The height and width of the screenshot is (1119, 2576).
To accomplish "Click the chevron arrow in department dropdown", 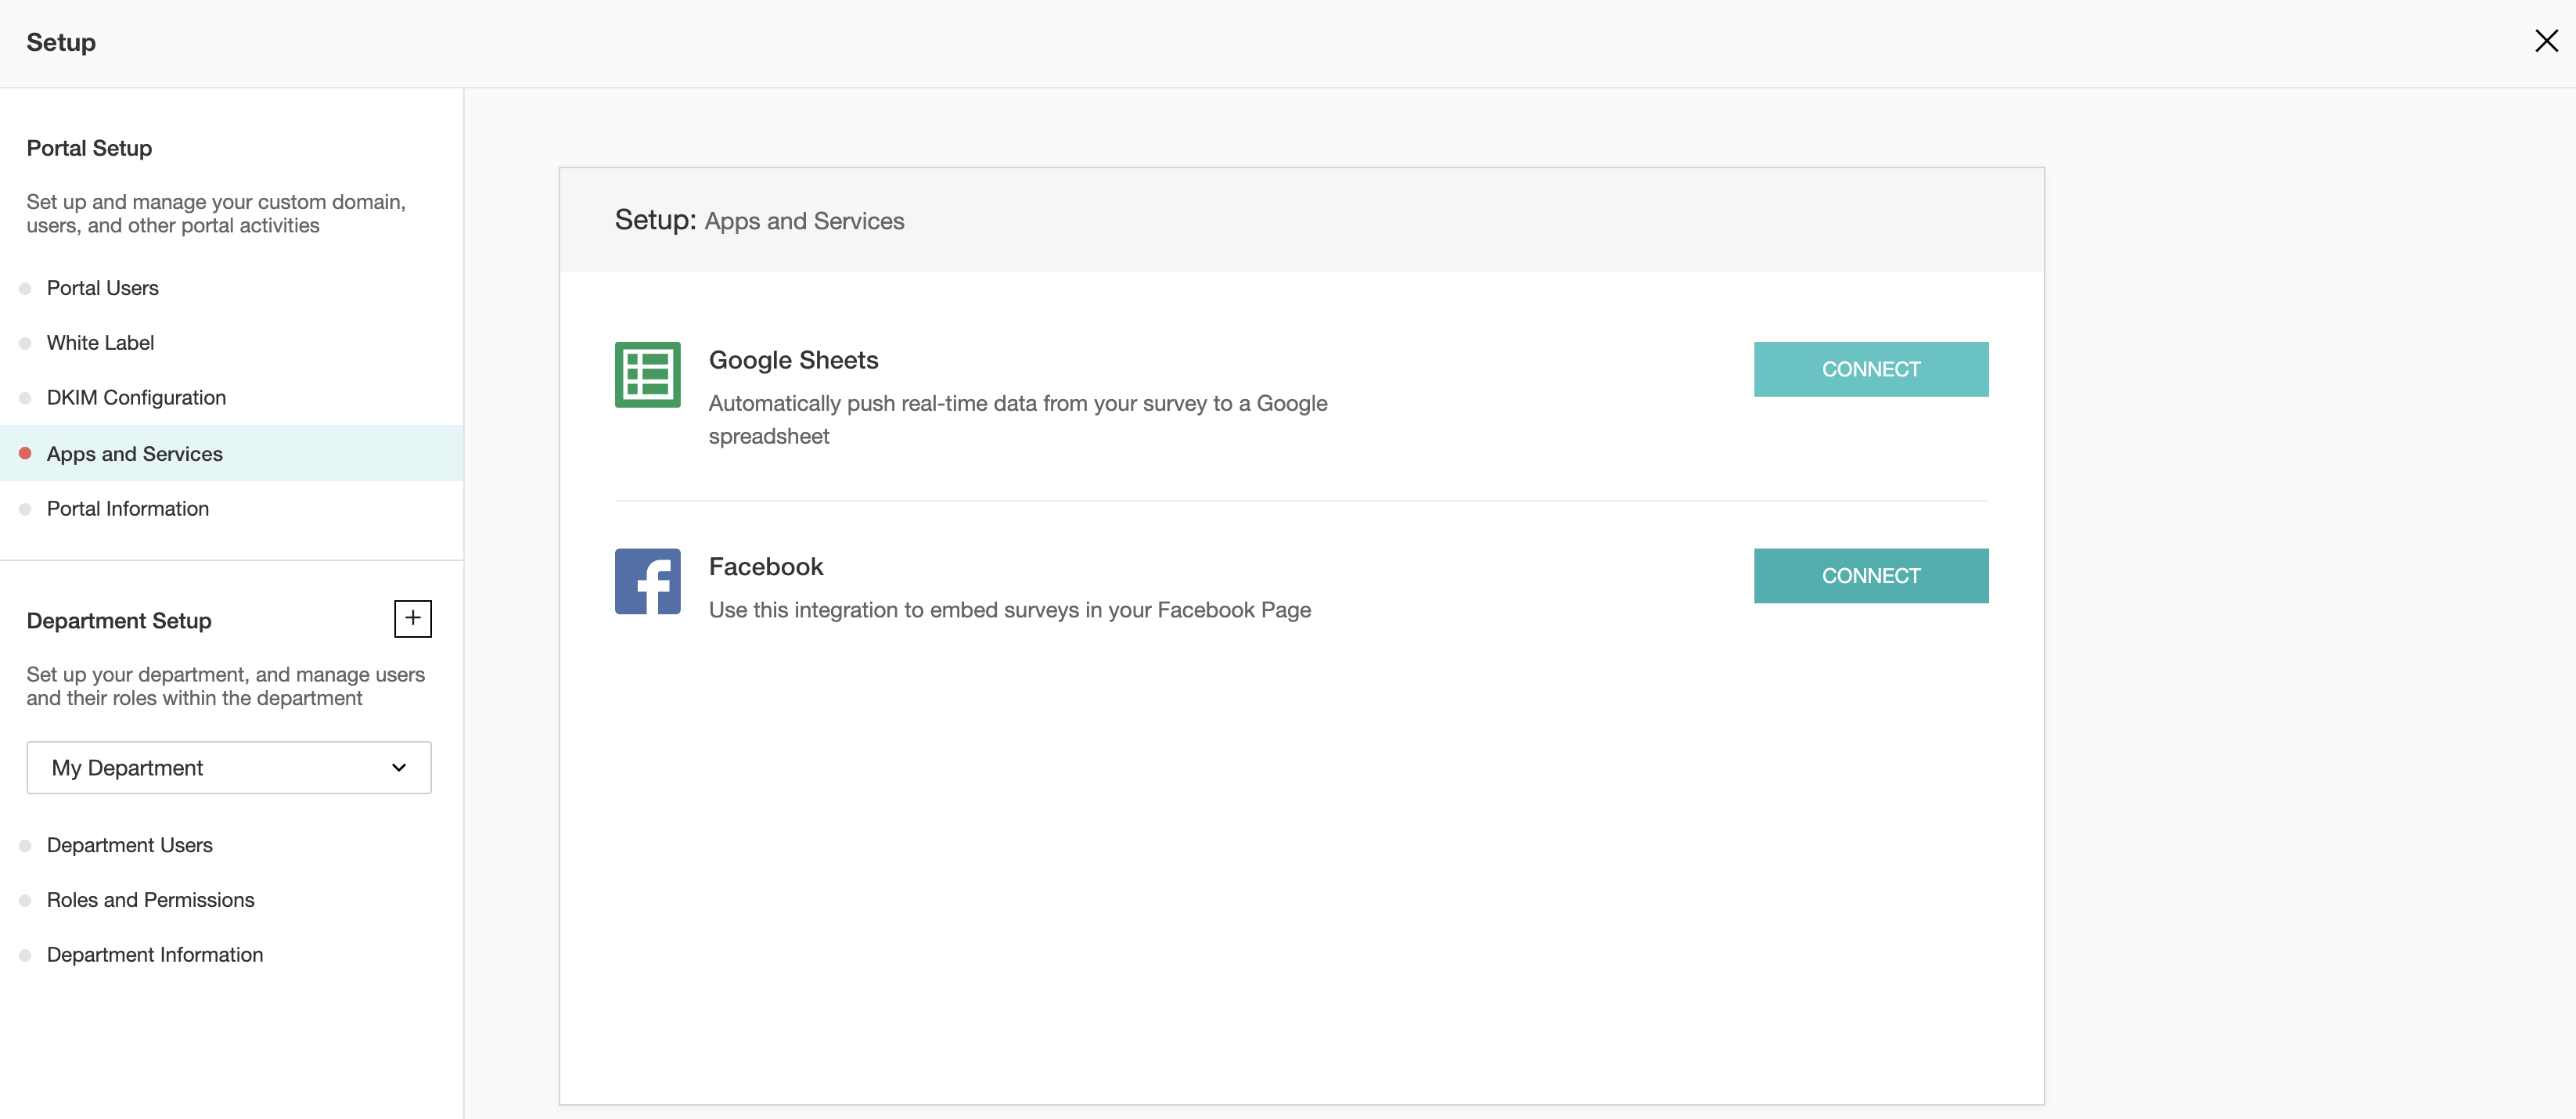I will coord(399,768).
